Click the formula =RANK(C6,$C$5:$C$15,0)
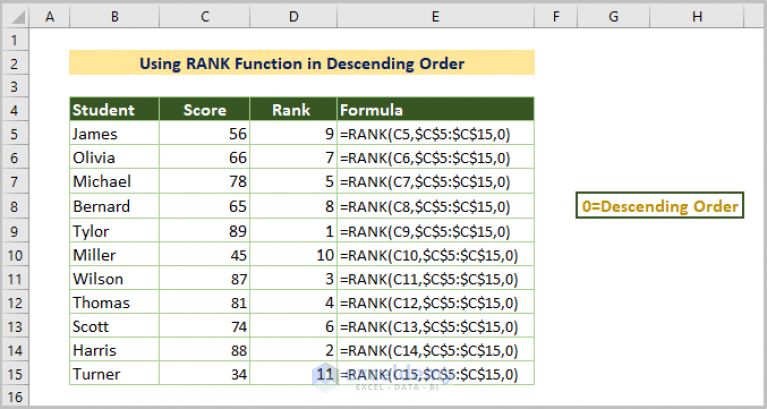Image resolution: width=767 pixels, height=409 pixels. pos(435,157)
